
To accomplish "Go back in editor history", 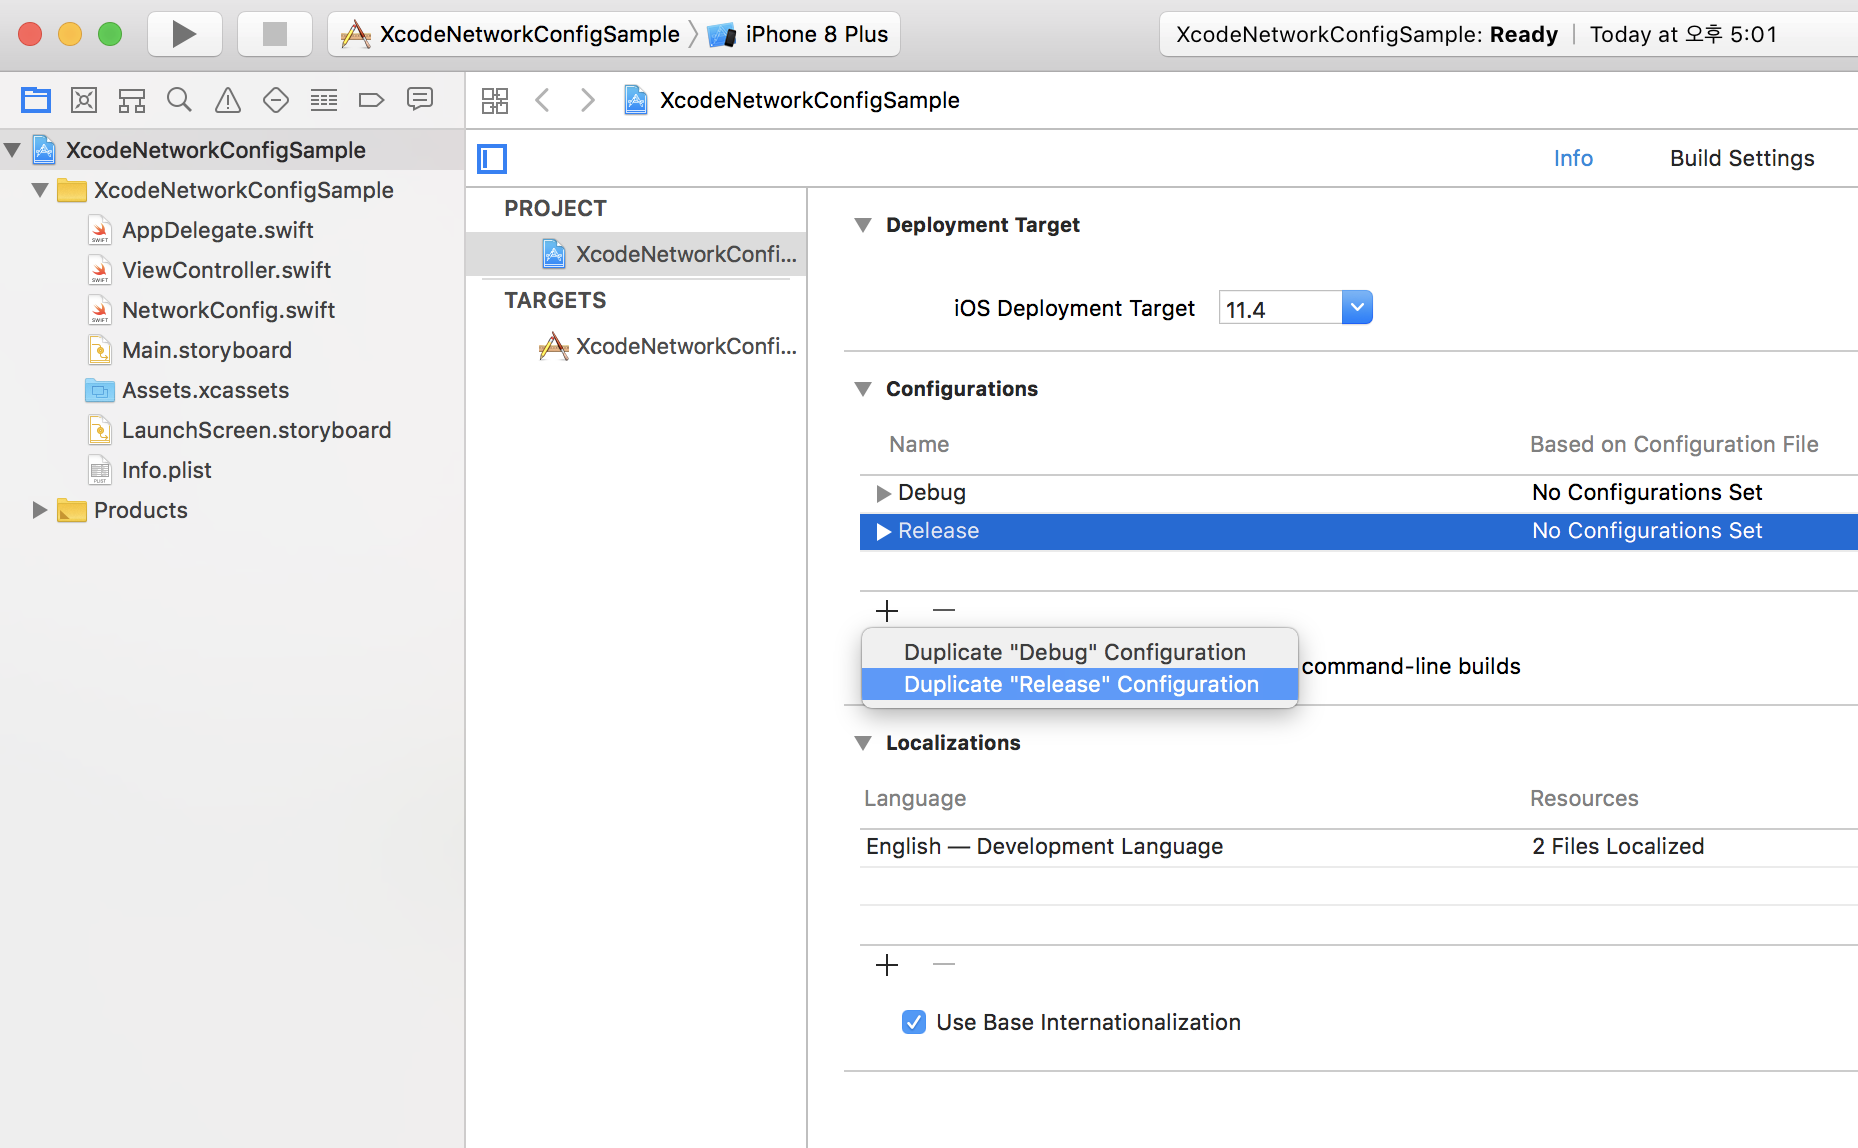I will tap(542, 100).
